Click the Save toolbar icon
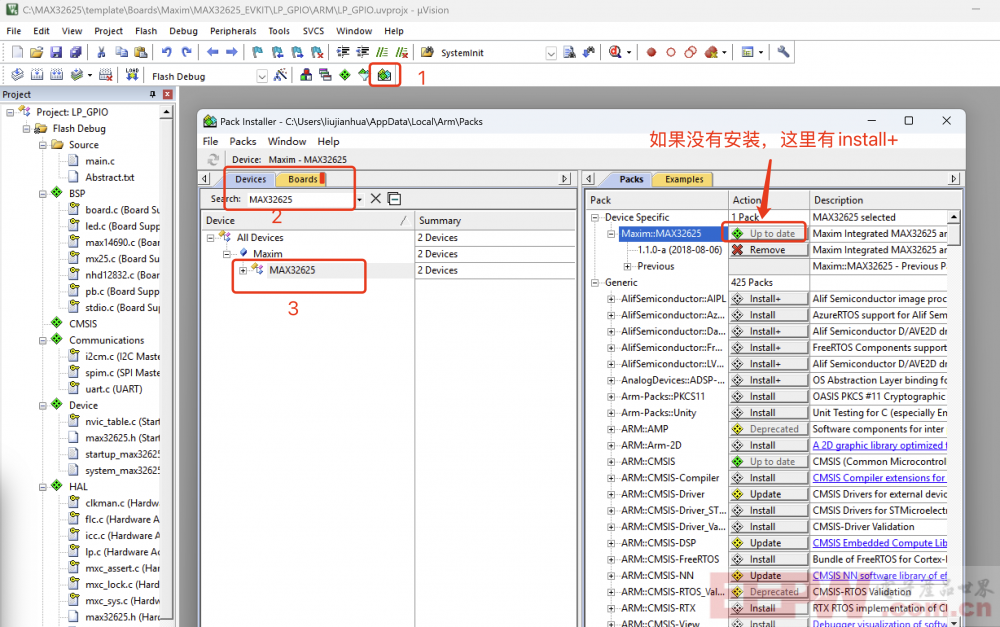This screenshot has width=1000, height=627. point(56,52)
